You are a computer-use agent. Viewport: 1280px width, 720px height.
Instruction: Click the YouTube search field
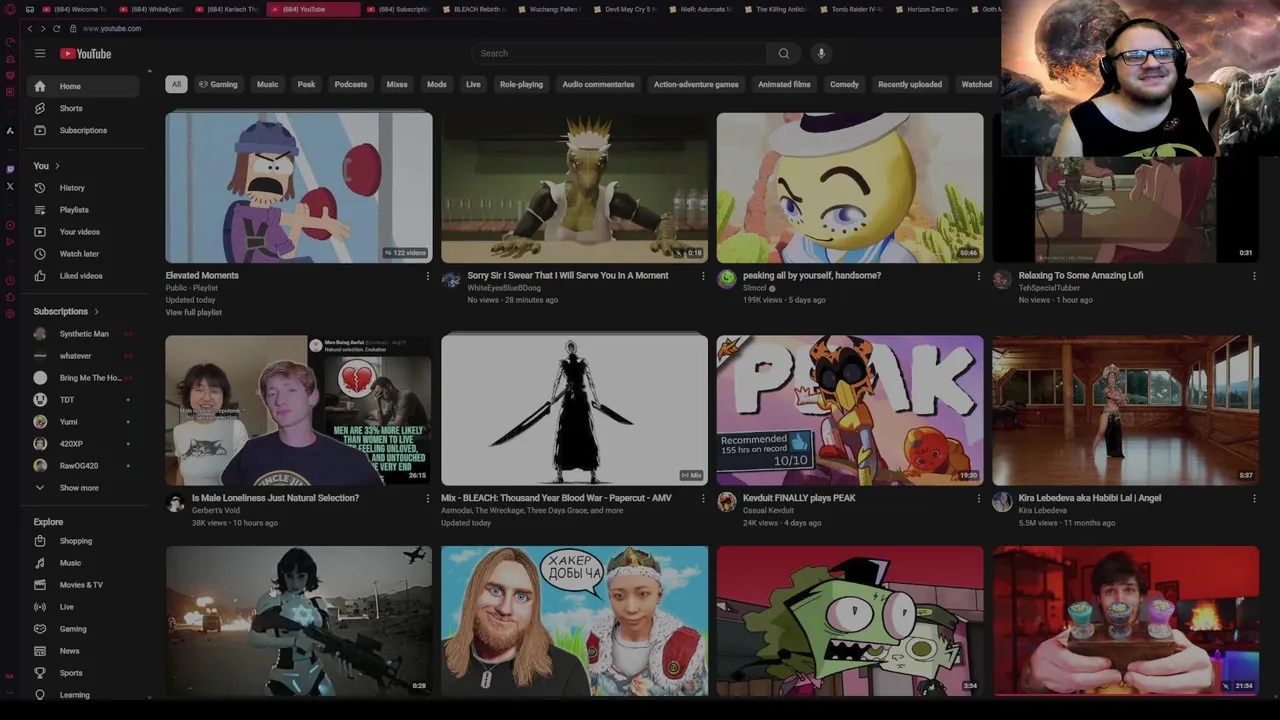(x=620, y=53)
